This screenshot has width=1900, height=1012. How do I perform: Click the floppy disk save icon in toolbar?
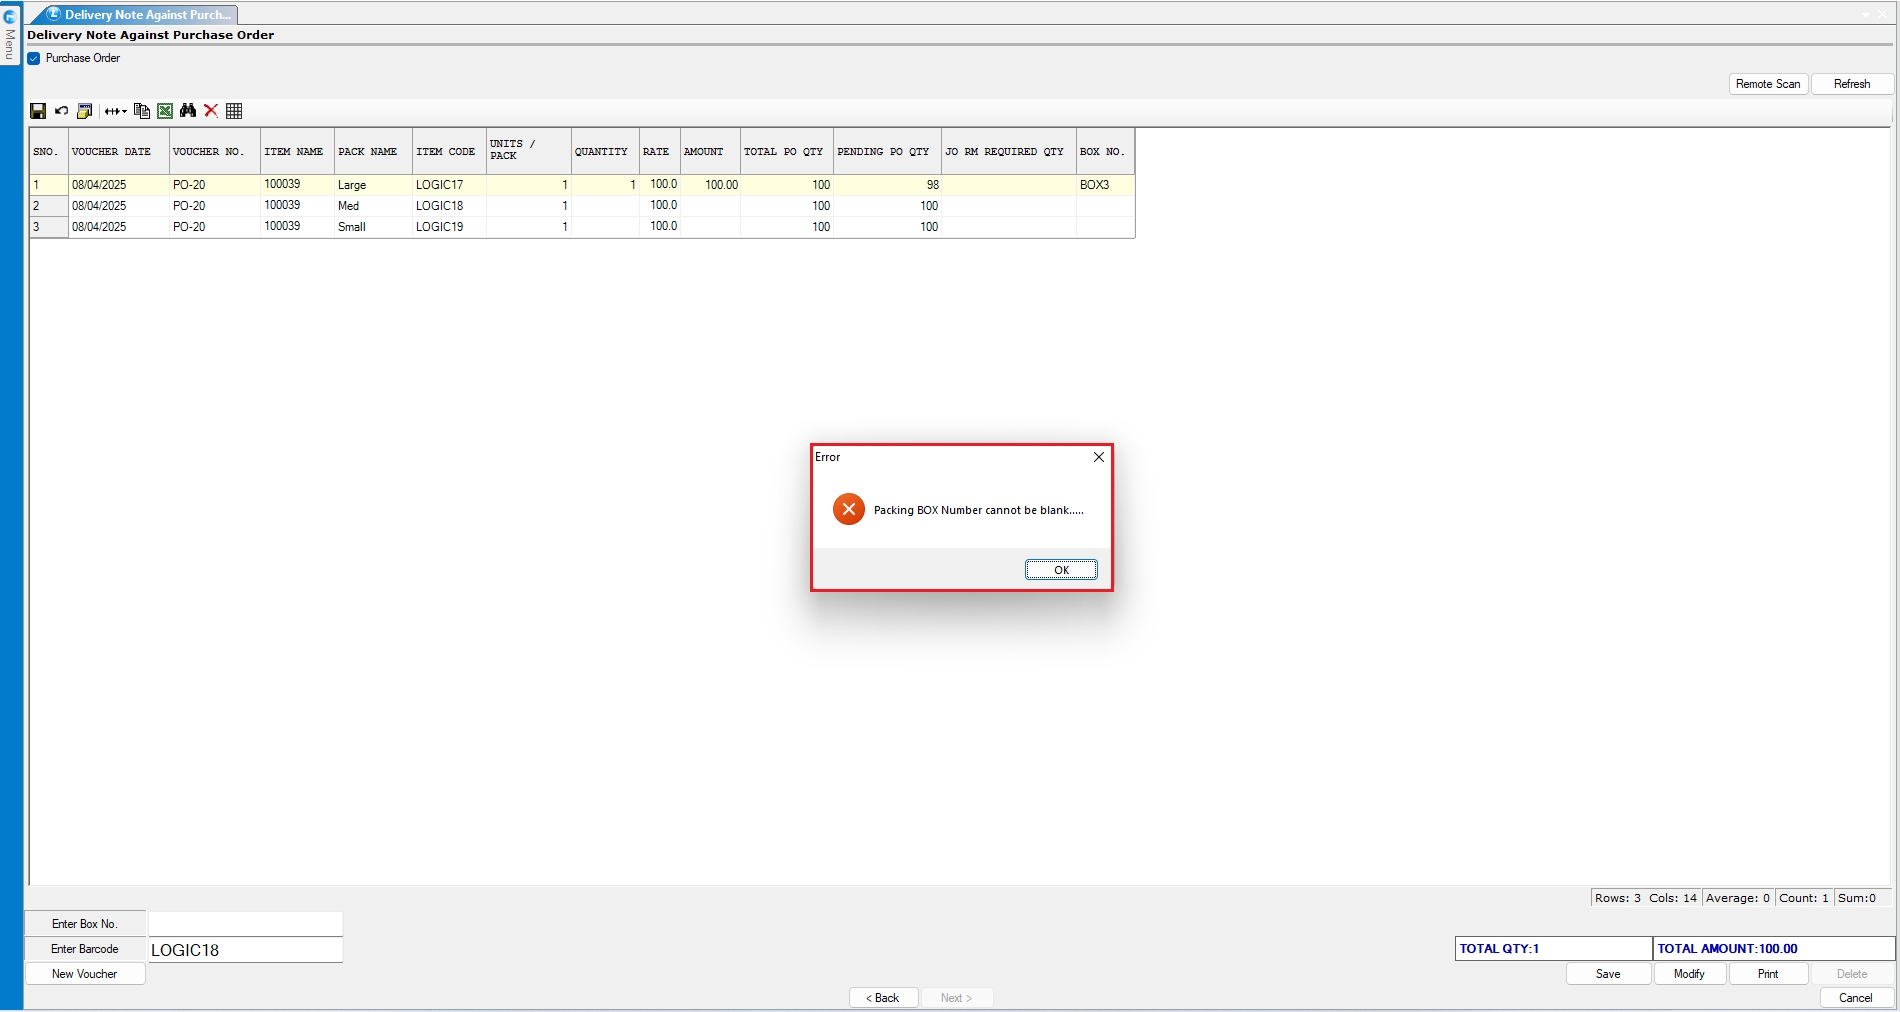[38, 111]
